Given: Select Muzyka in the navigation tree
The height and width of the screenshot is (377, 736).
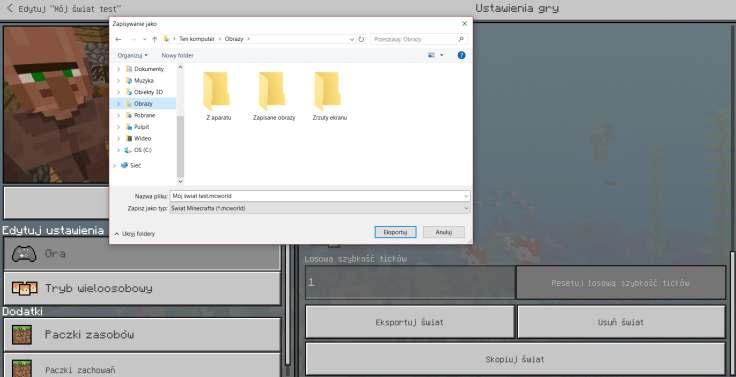Looking at the screenshot, I should (x=143, y=81).
